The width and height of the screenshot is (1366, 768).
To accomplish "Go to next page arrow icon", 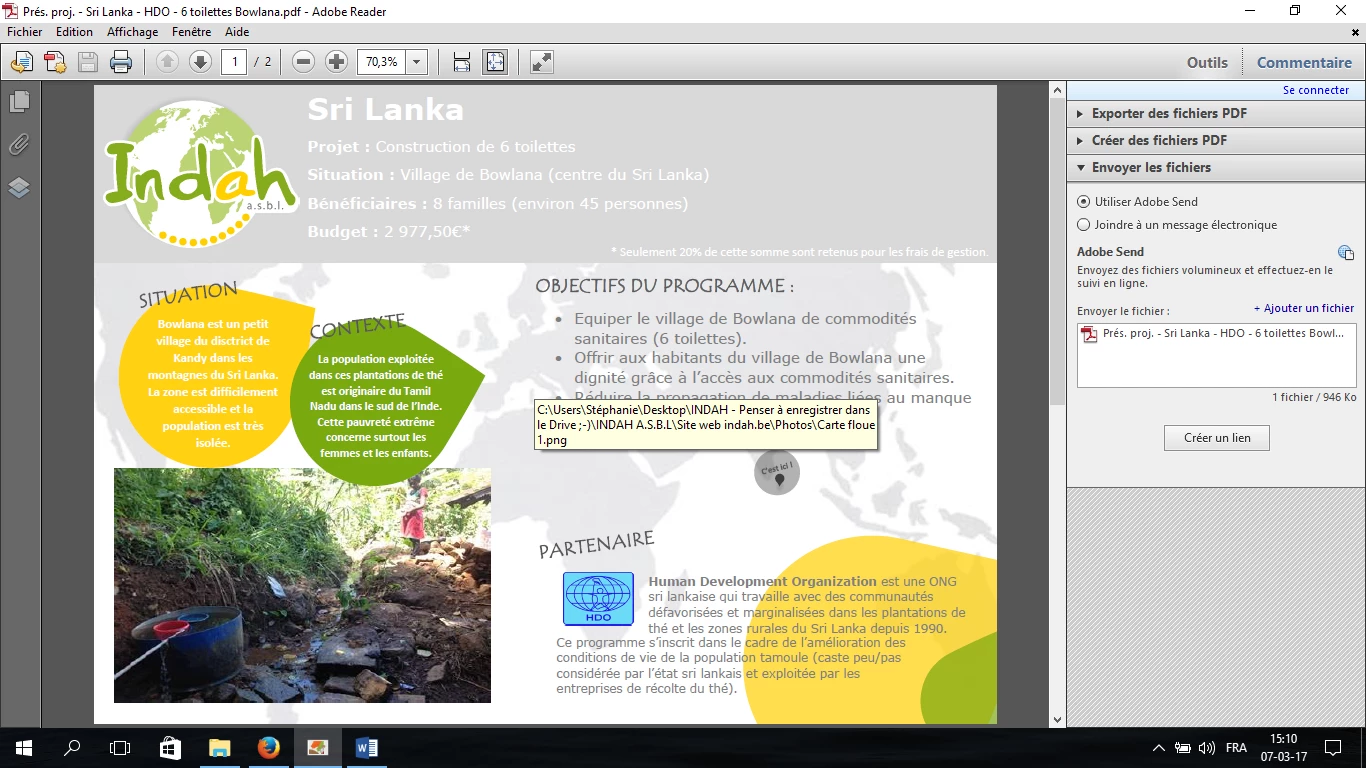I will pos(200,62).
